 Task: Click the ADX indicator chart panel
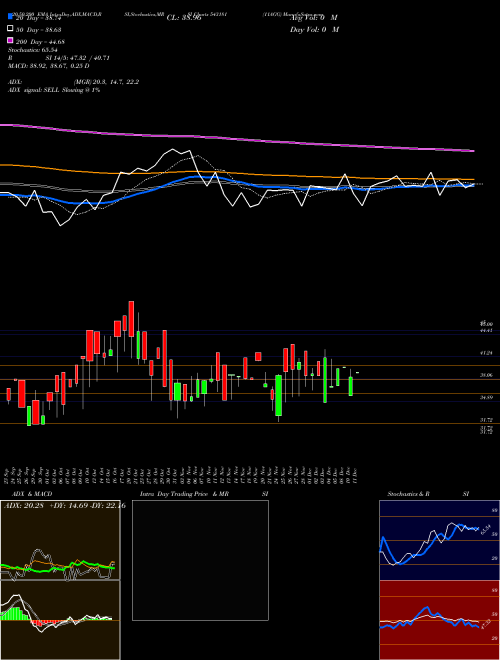[60, 540]
